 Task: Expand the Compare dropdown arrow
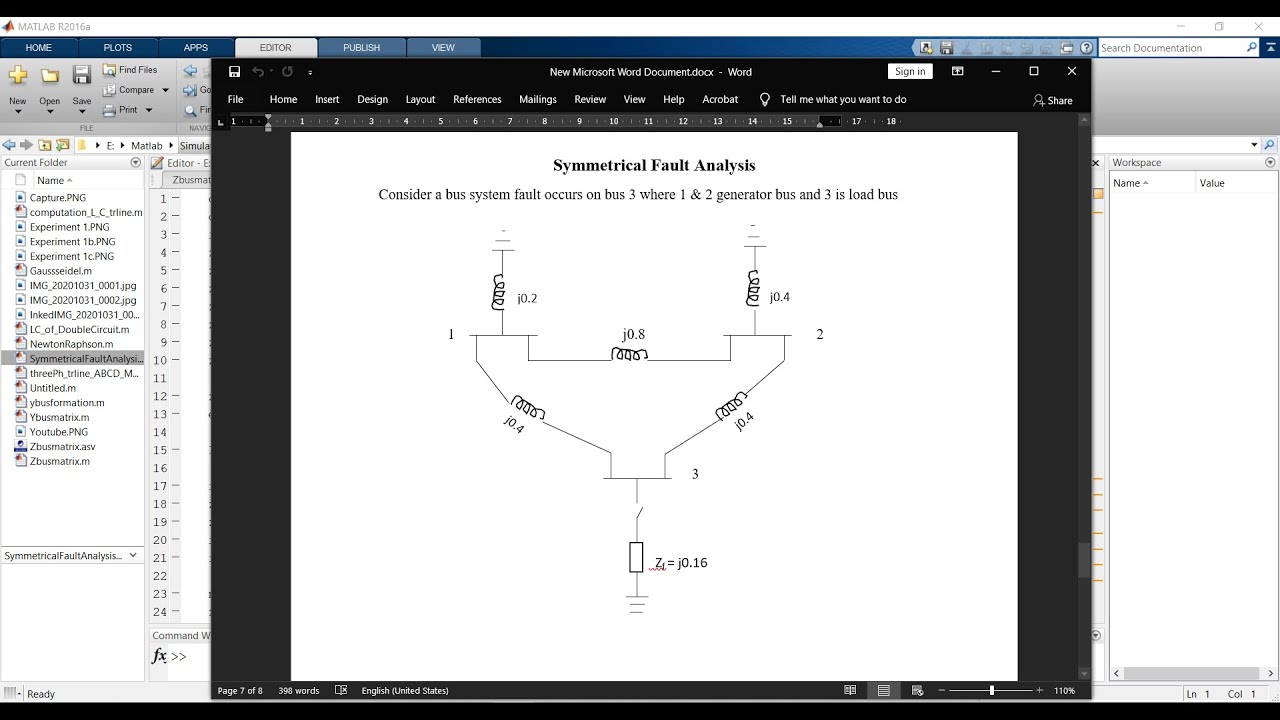(x=165, y=90)
